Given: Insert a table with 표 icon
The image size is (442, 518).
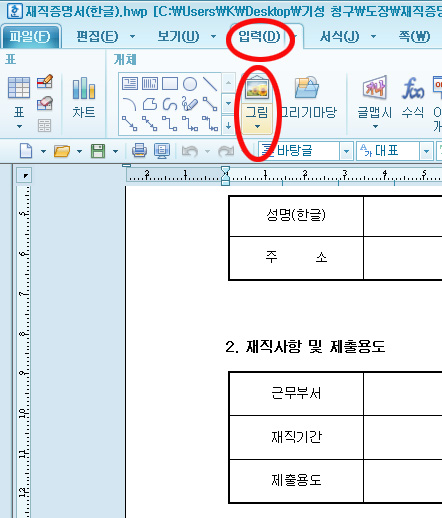Looking at the screenshot, I should (19, 87).
